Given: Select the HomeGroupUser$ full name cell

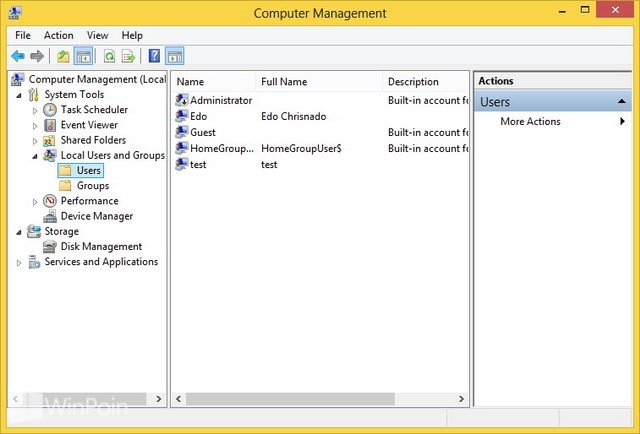Looking at the screenshot, I should coord(301,149).
